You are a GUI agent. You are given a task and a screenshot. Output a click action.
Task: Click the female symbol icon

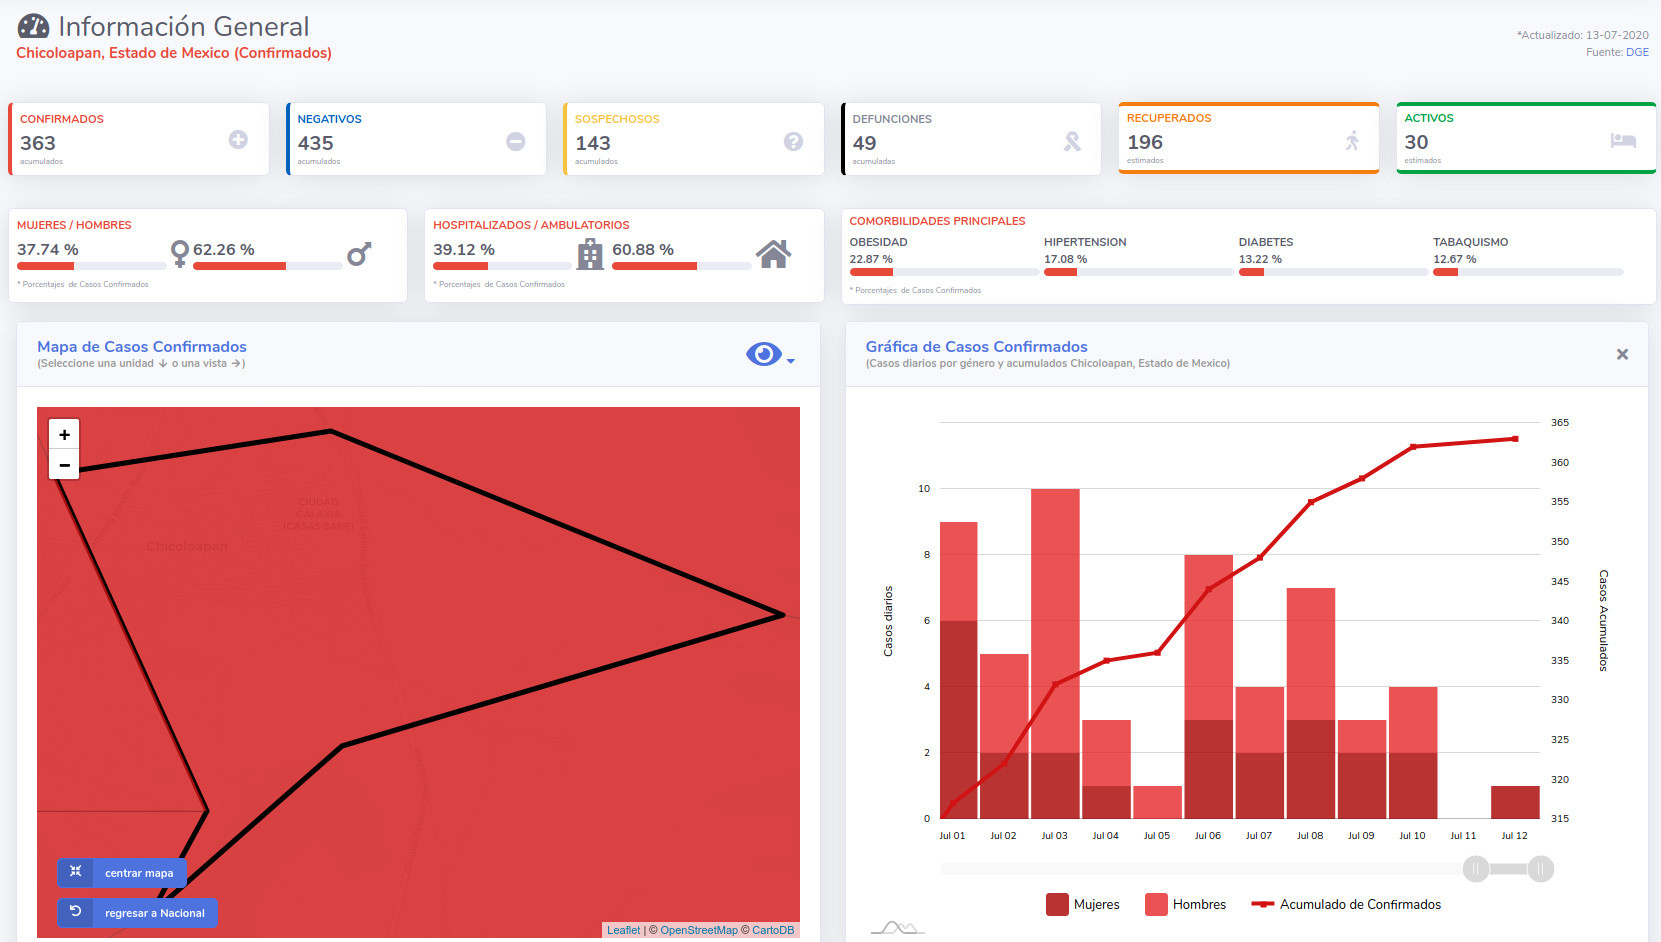(179, 253)
